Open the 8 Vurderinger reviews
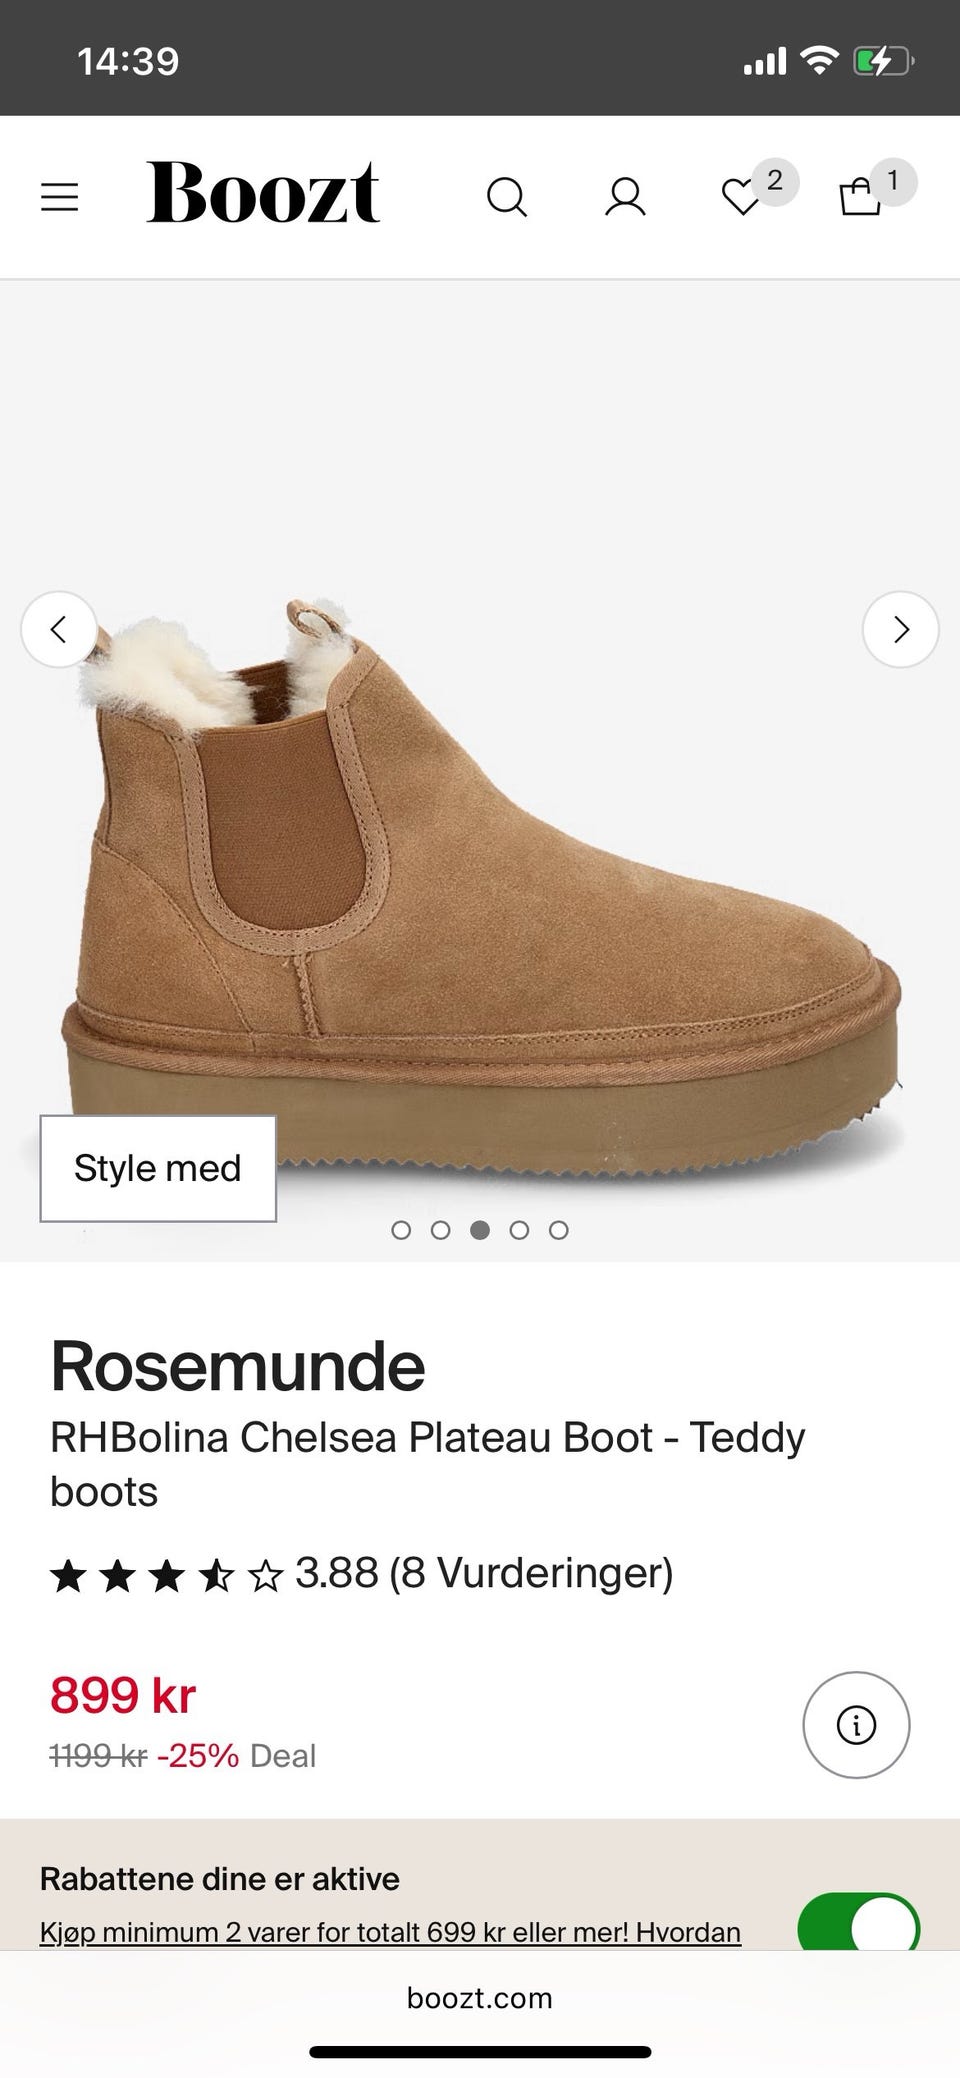This screenshot has height=2078, width=960. point(530,1573)
